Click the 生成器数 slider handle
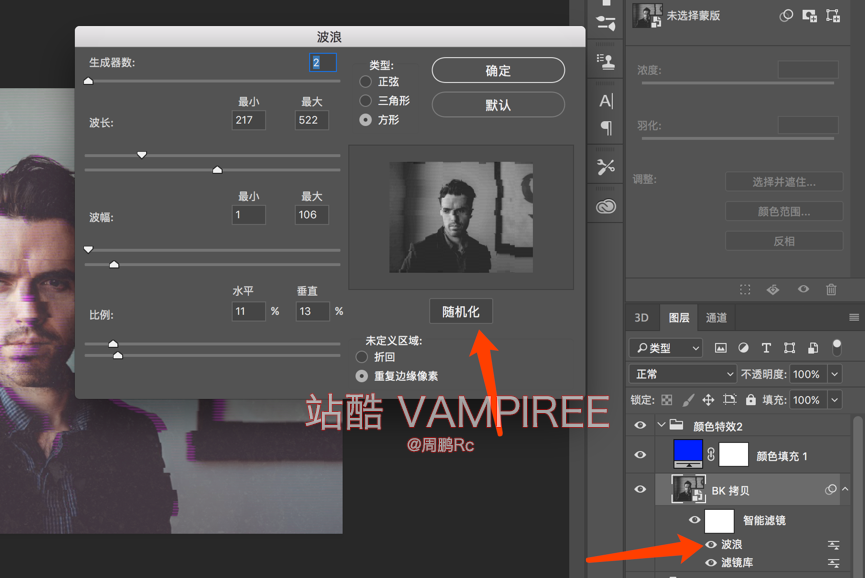This screenshot has width=865, height=578. pyautogui.click(x=88, y=82)
